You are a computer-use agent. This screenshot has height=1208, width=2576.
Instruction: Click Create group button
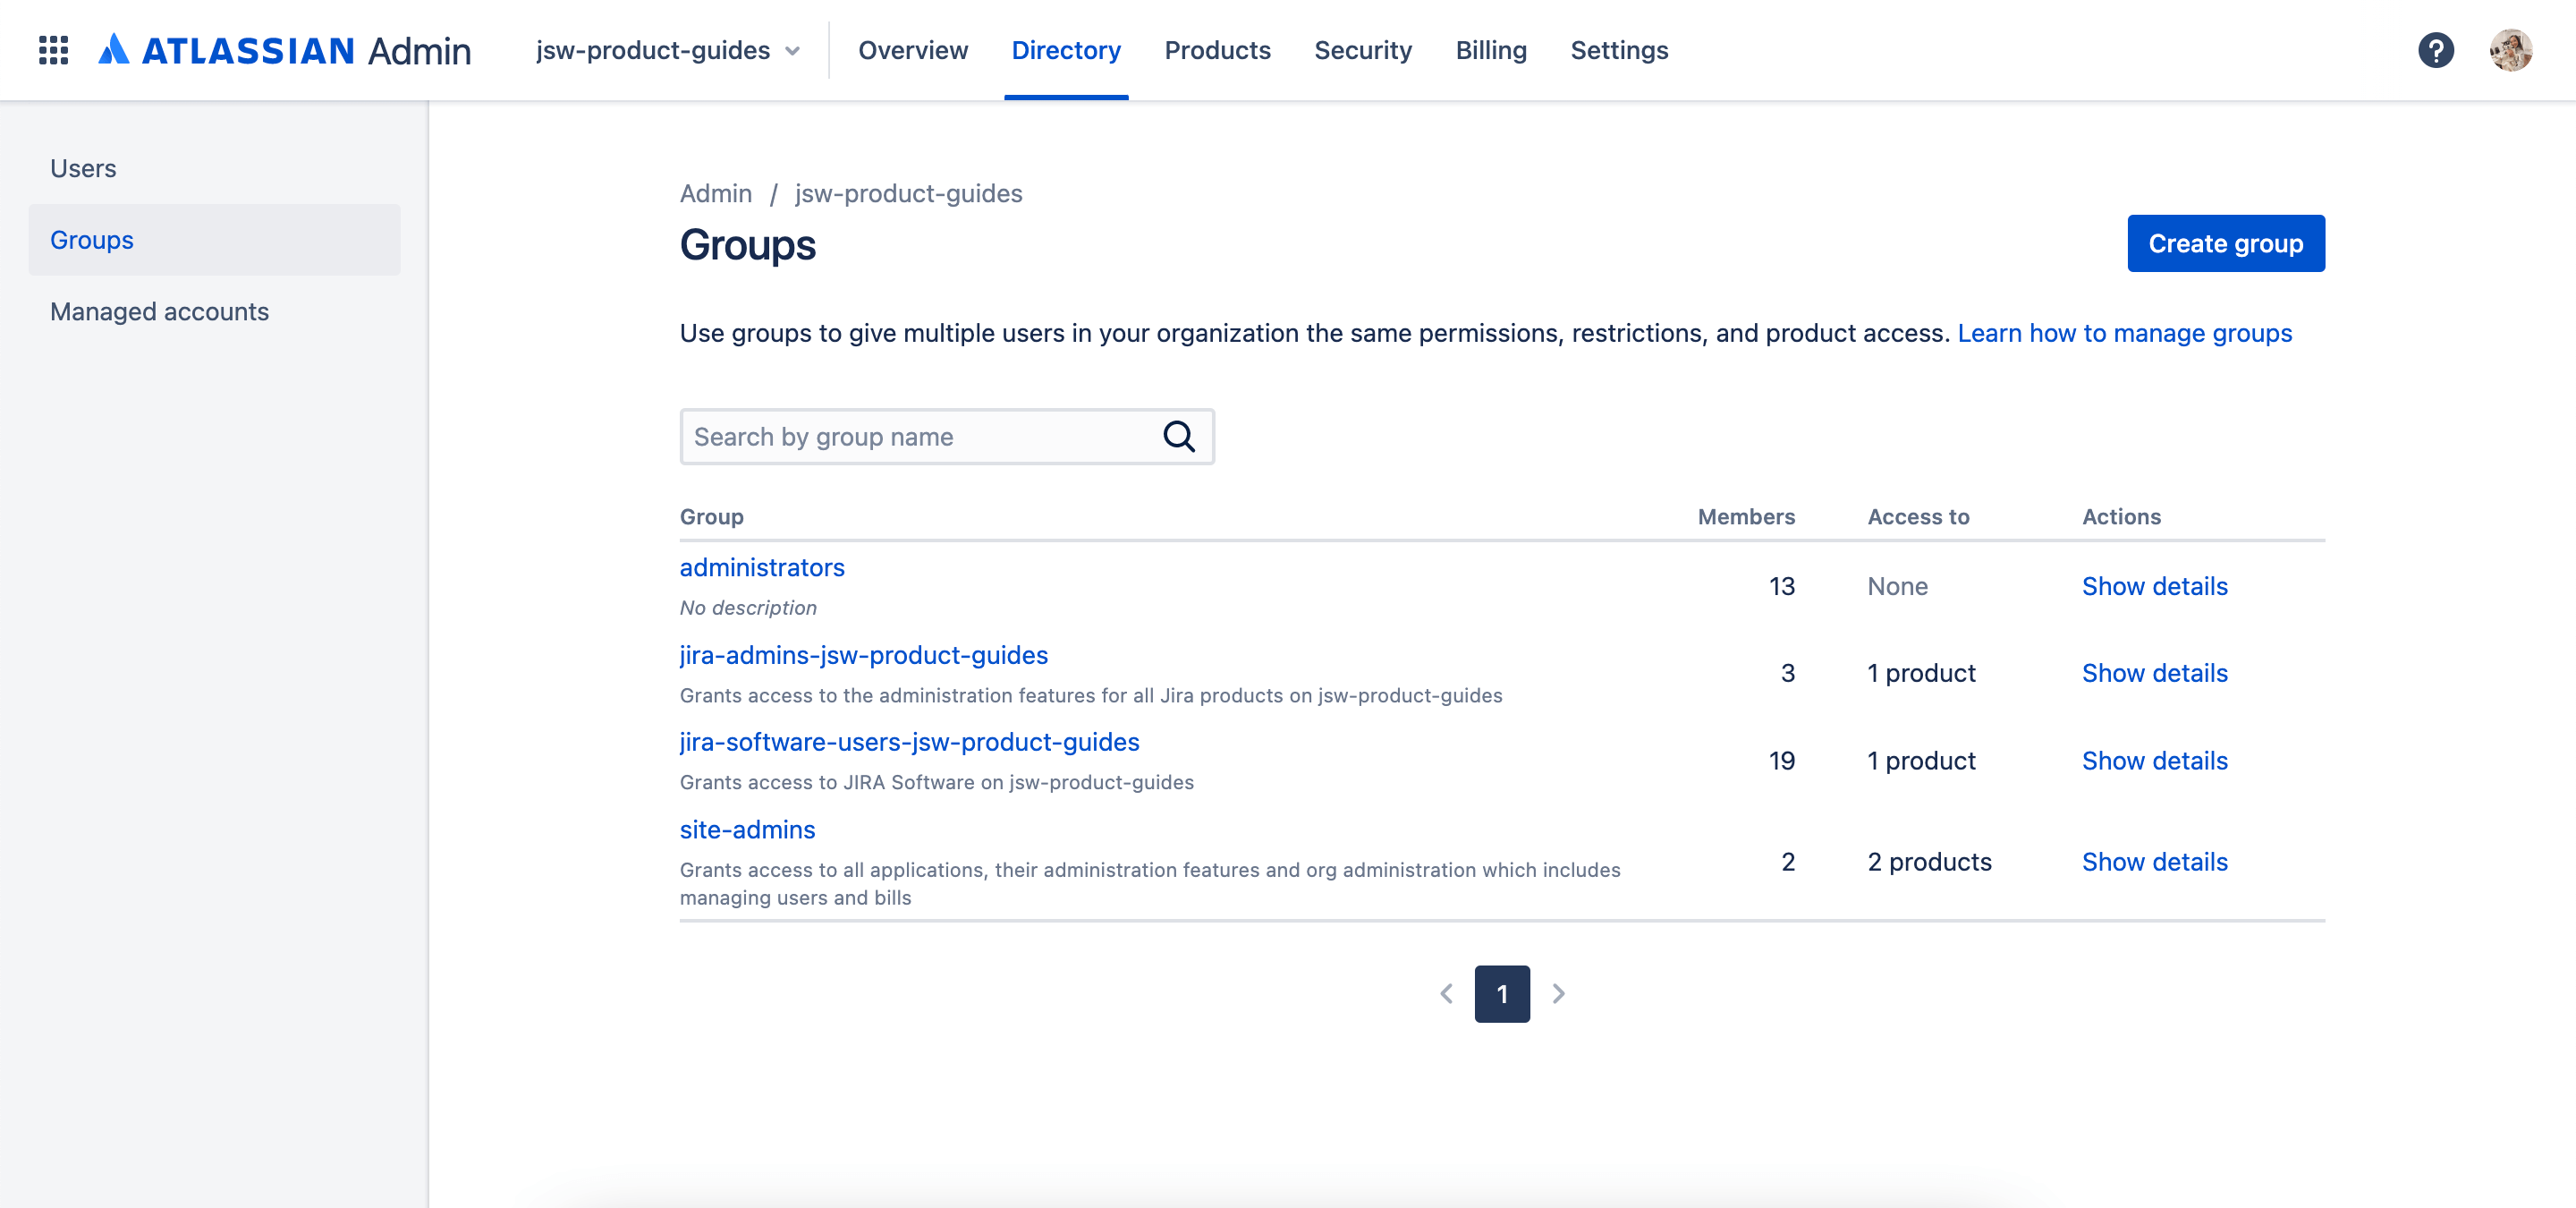point(2224,243)
